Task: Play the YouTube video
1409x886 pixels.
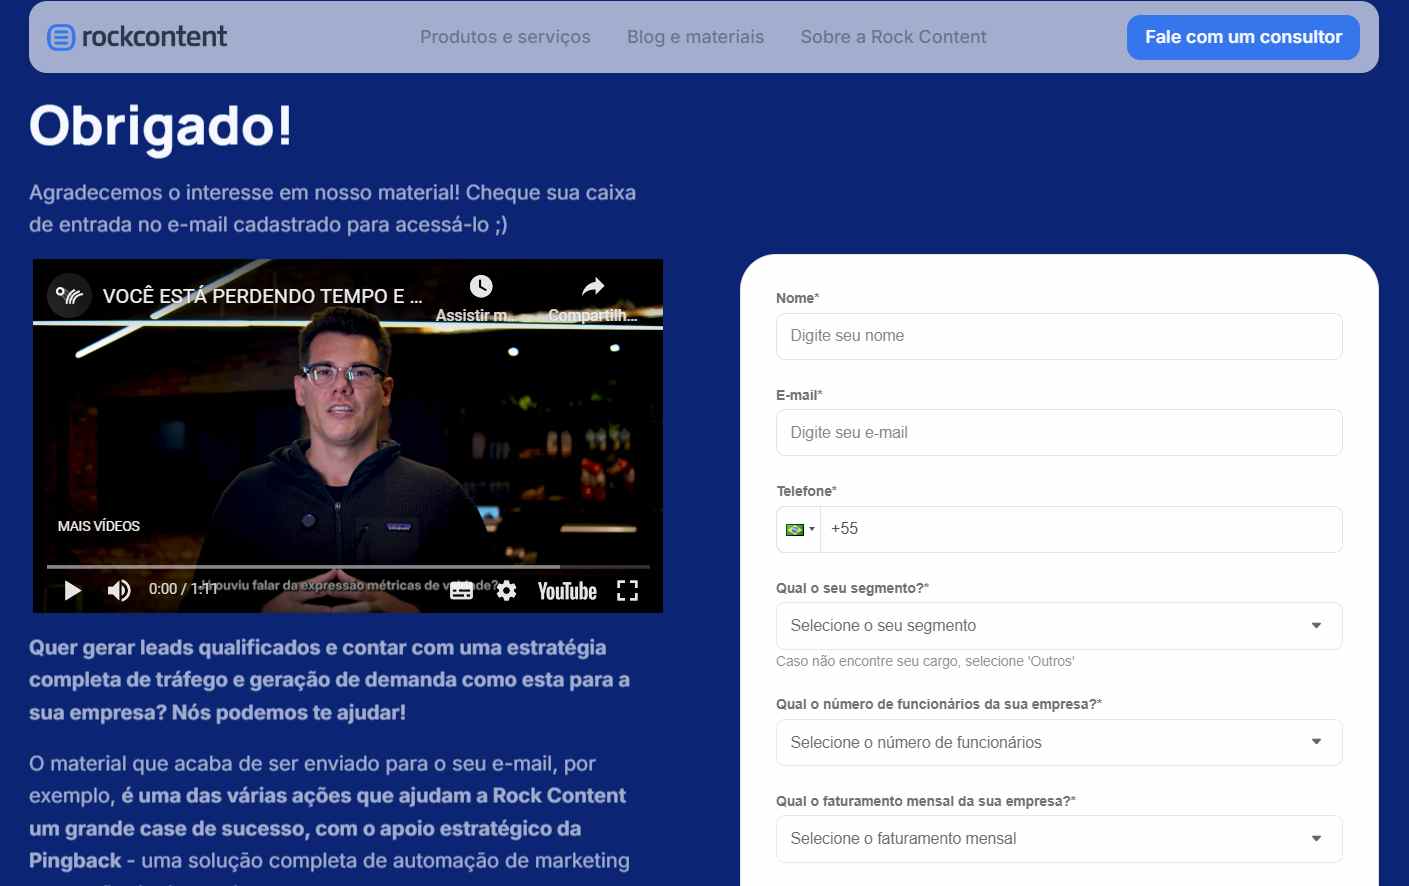Action: coord(73,590)
